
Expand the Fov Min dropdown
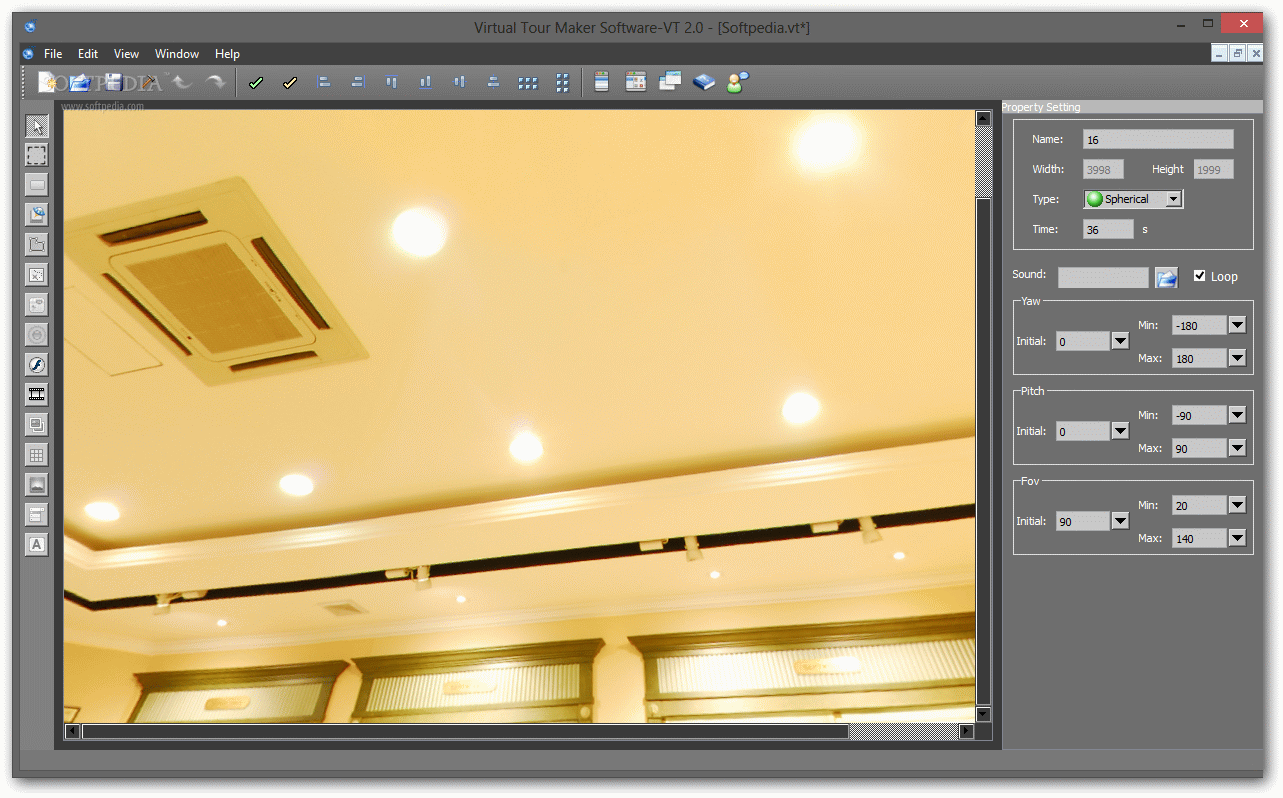pyautogui.click(x=1237, y=505)
